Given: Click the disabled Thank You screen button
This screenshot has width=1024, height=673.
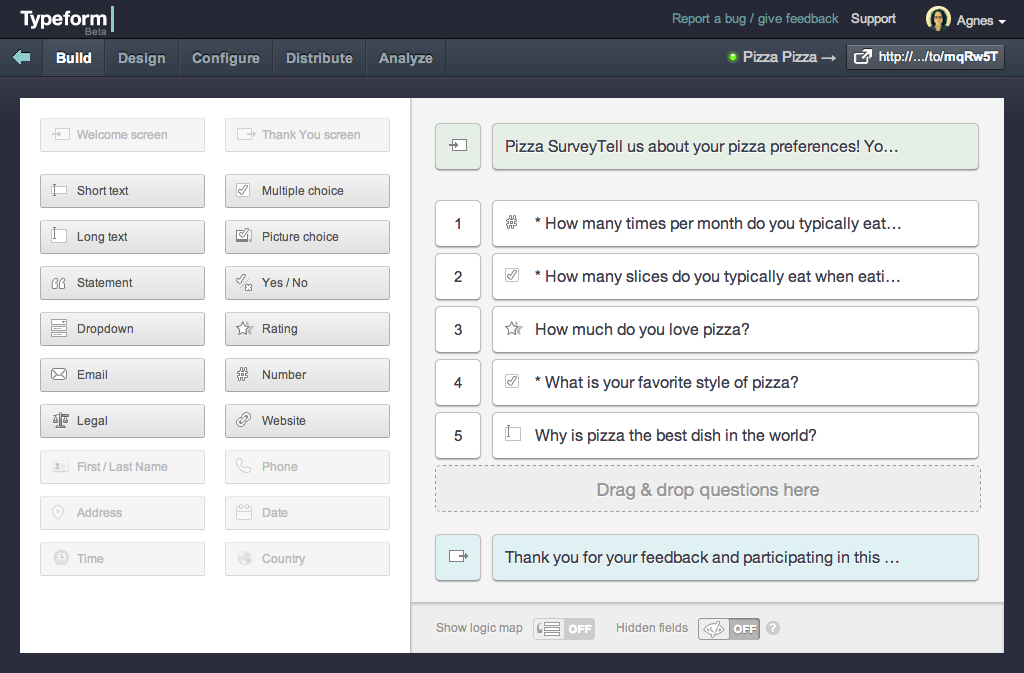Looking at the screenshot, I should pos(308,135).
